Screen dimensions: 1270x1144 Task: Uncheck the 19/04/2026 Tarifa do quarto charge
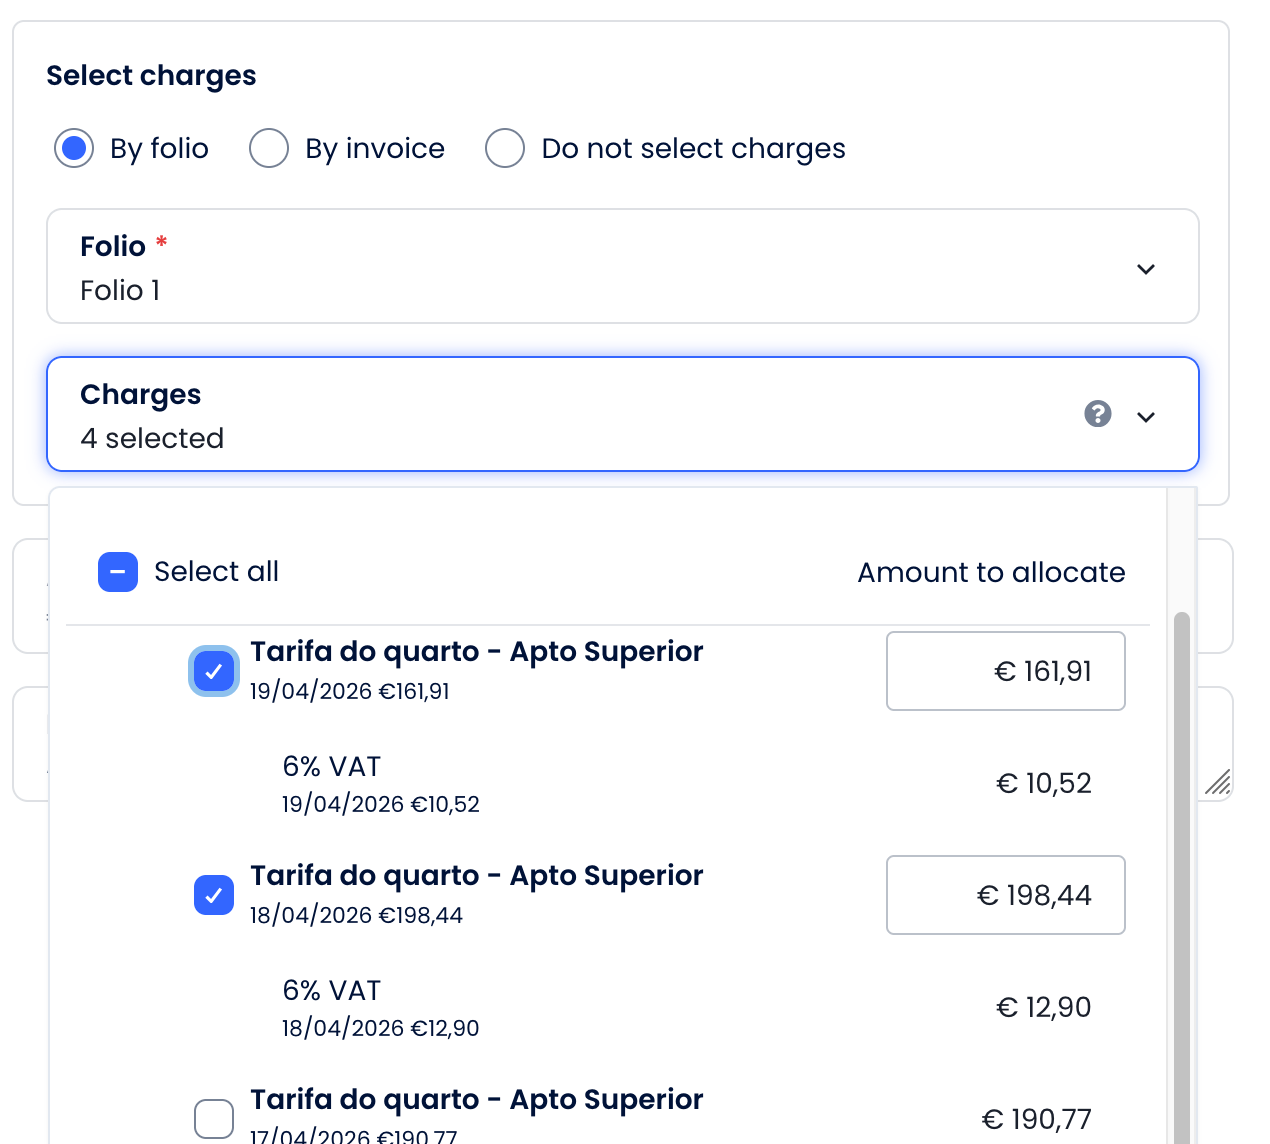[x=214, y=671]
